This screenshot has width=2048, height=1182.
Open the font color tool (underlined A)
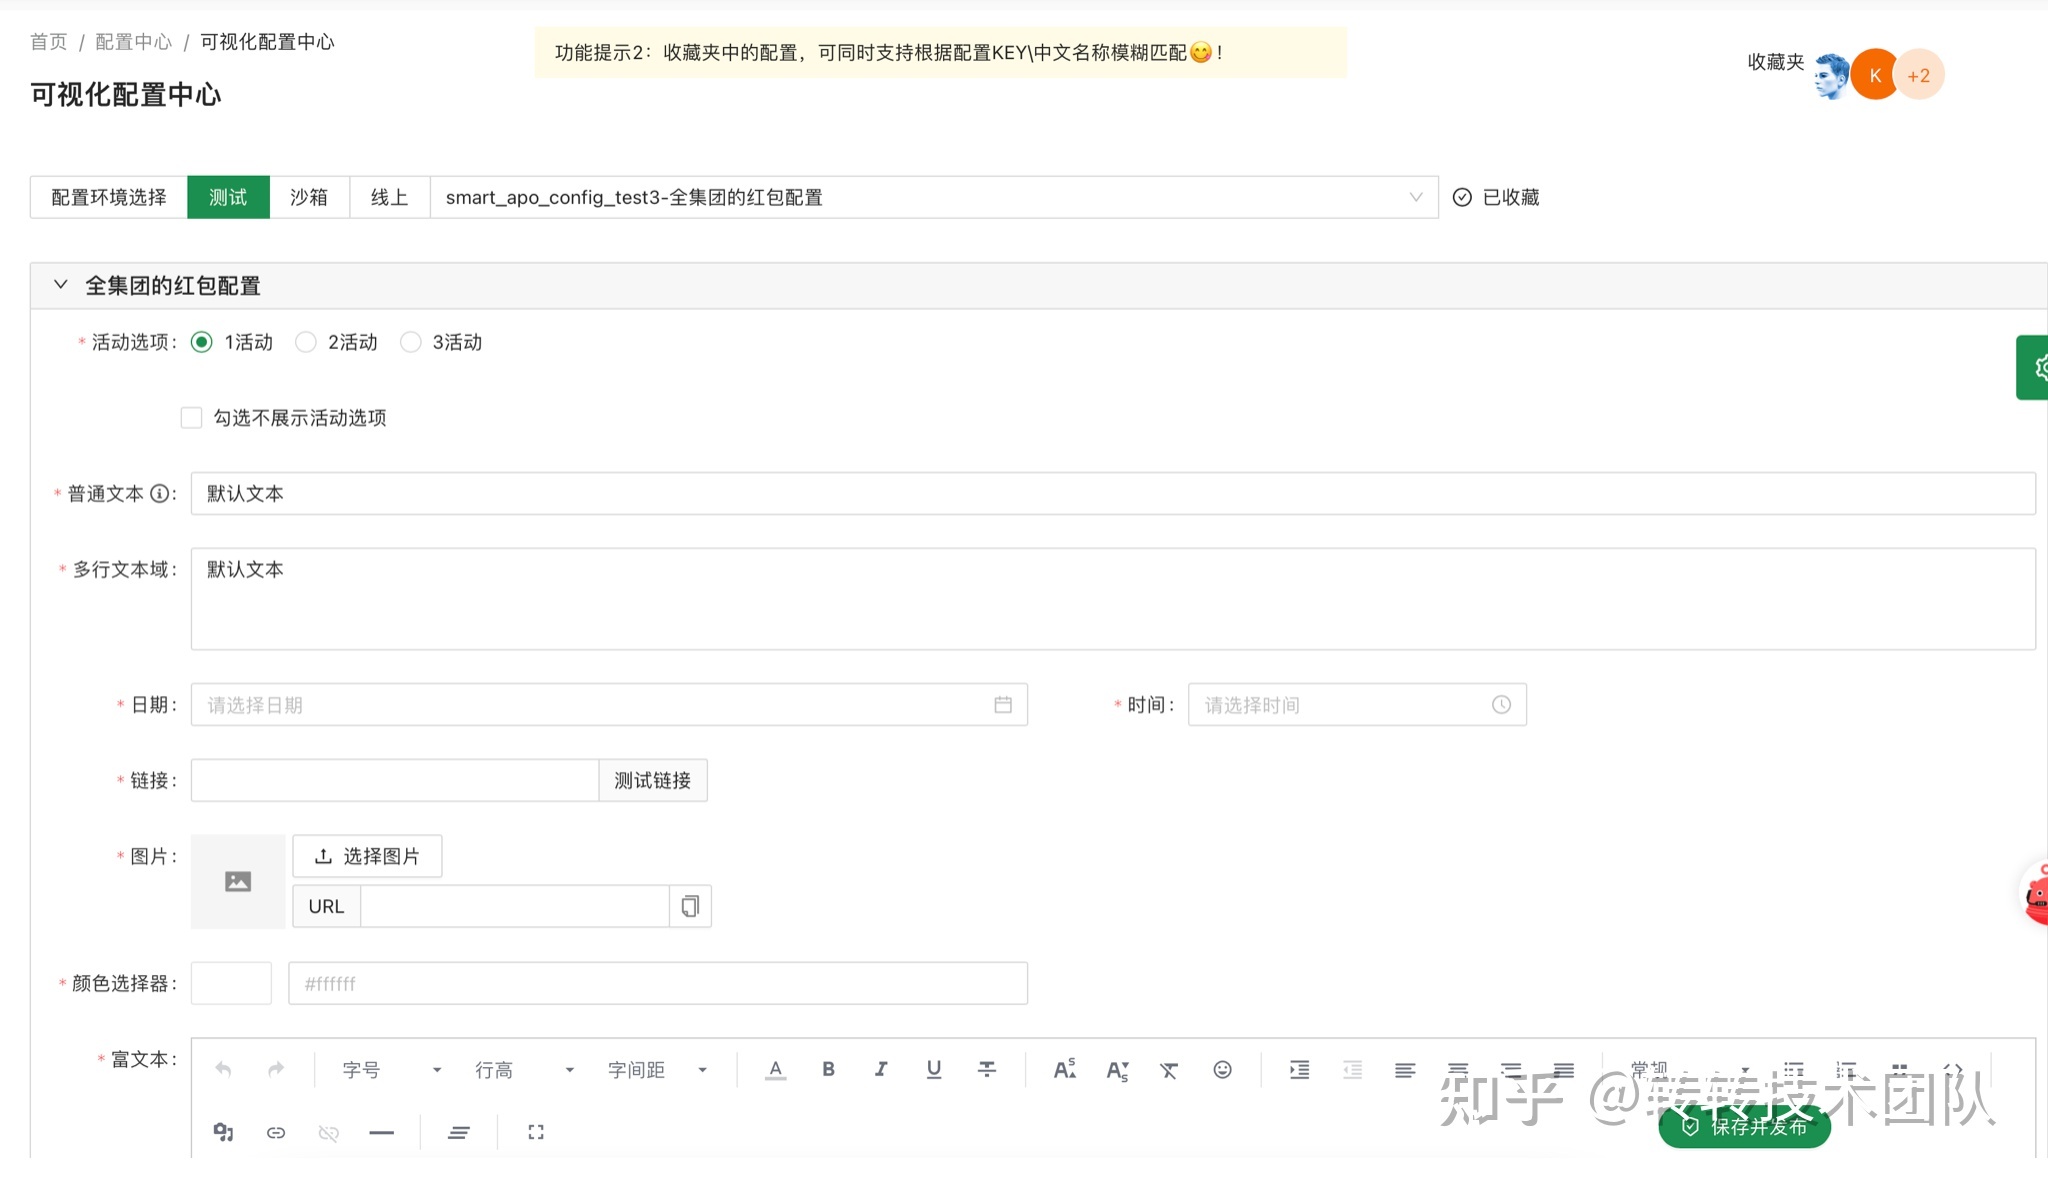[775, 1070]
